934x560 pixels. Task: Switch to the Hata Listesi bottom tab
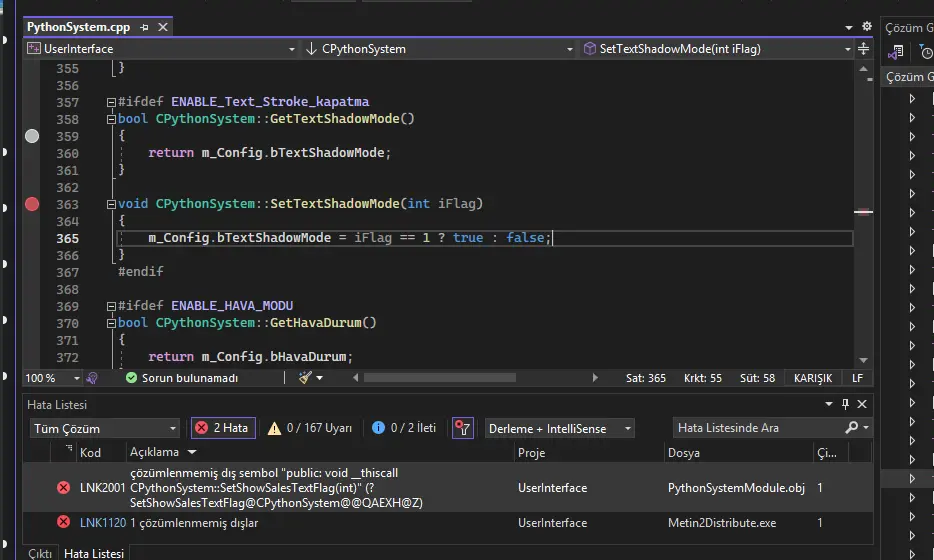point(94,553)
